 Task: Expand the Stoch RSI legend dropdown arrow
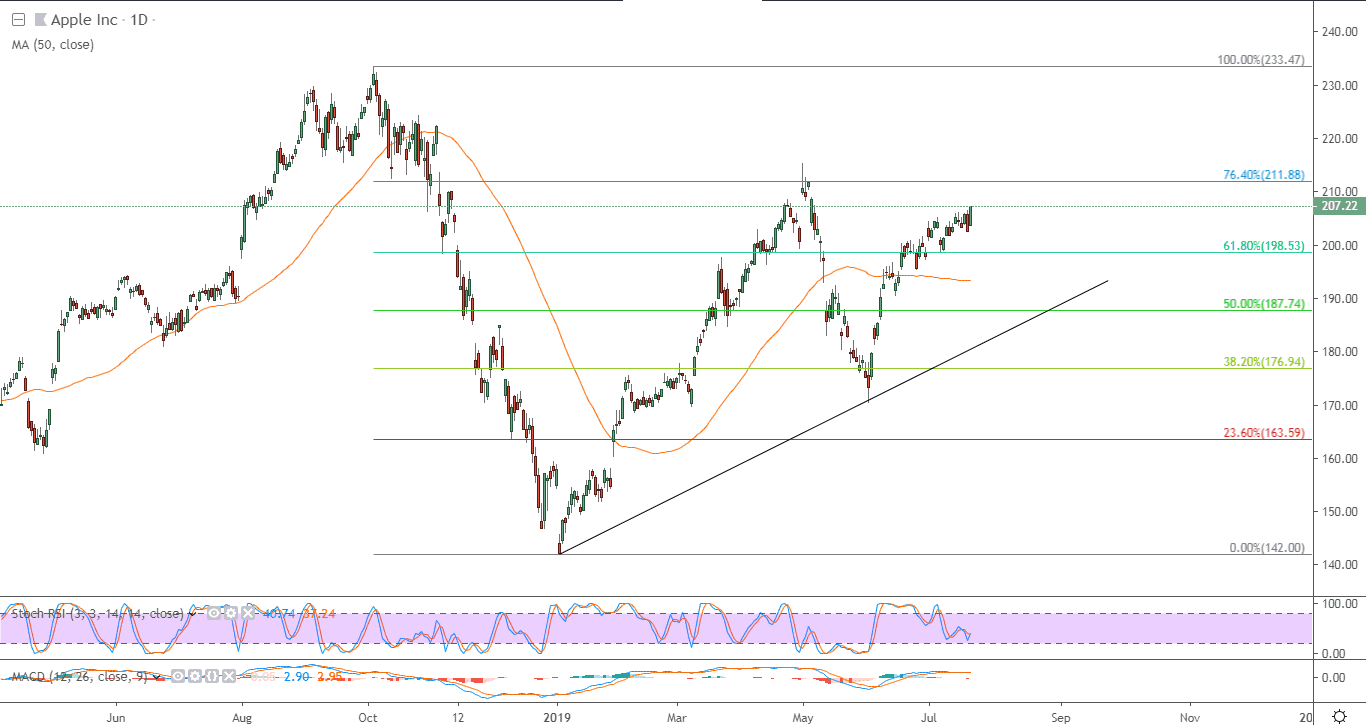point(195,612)
